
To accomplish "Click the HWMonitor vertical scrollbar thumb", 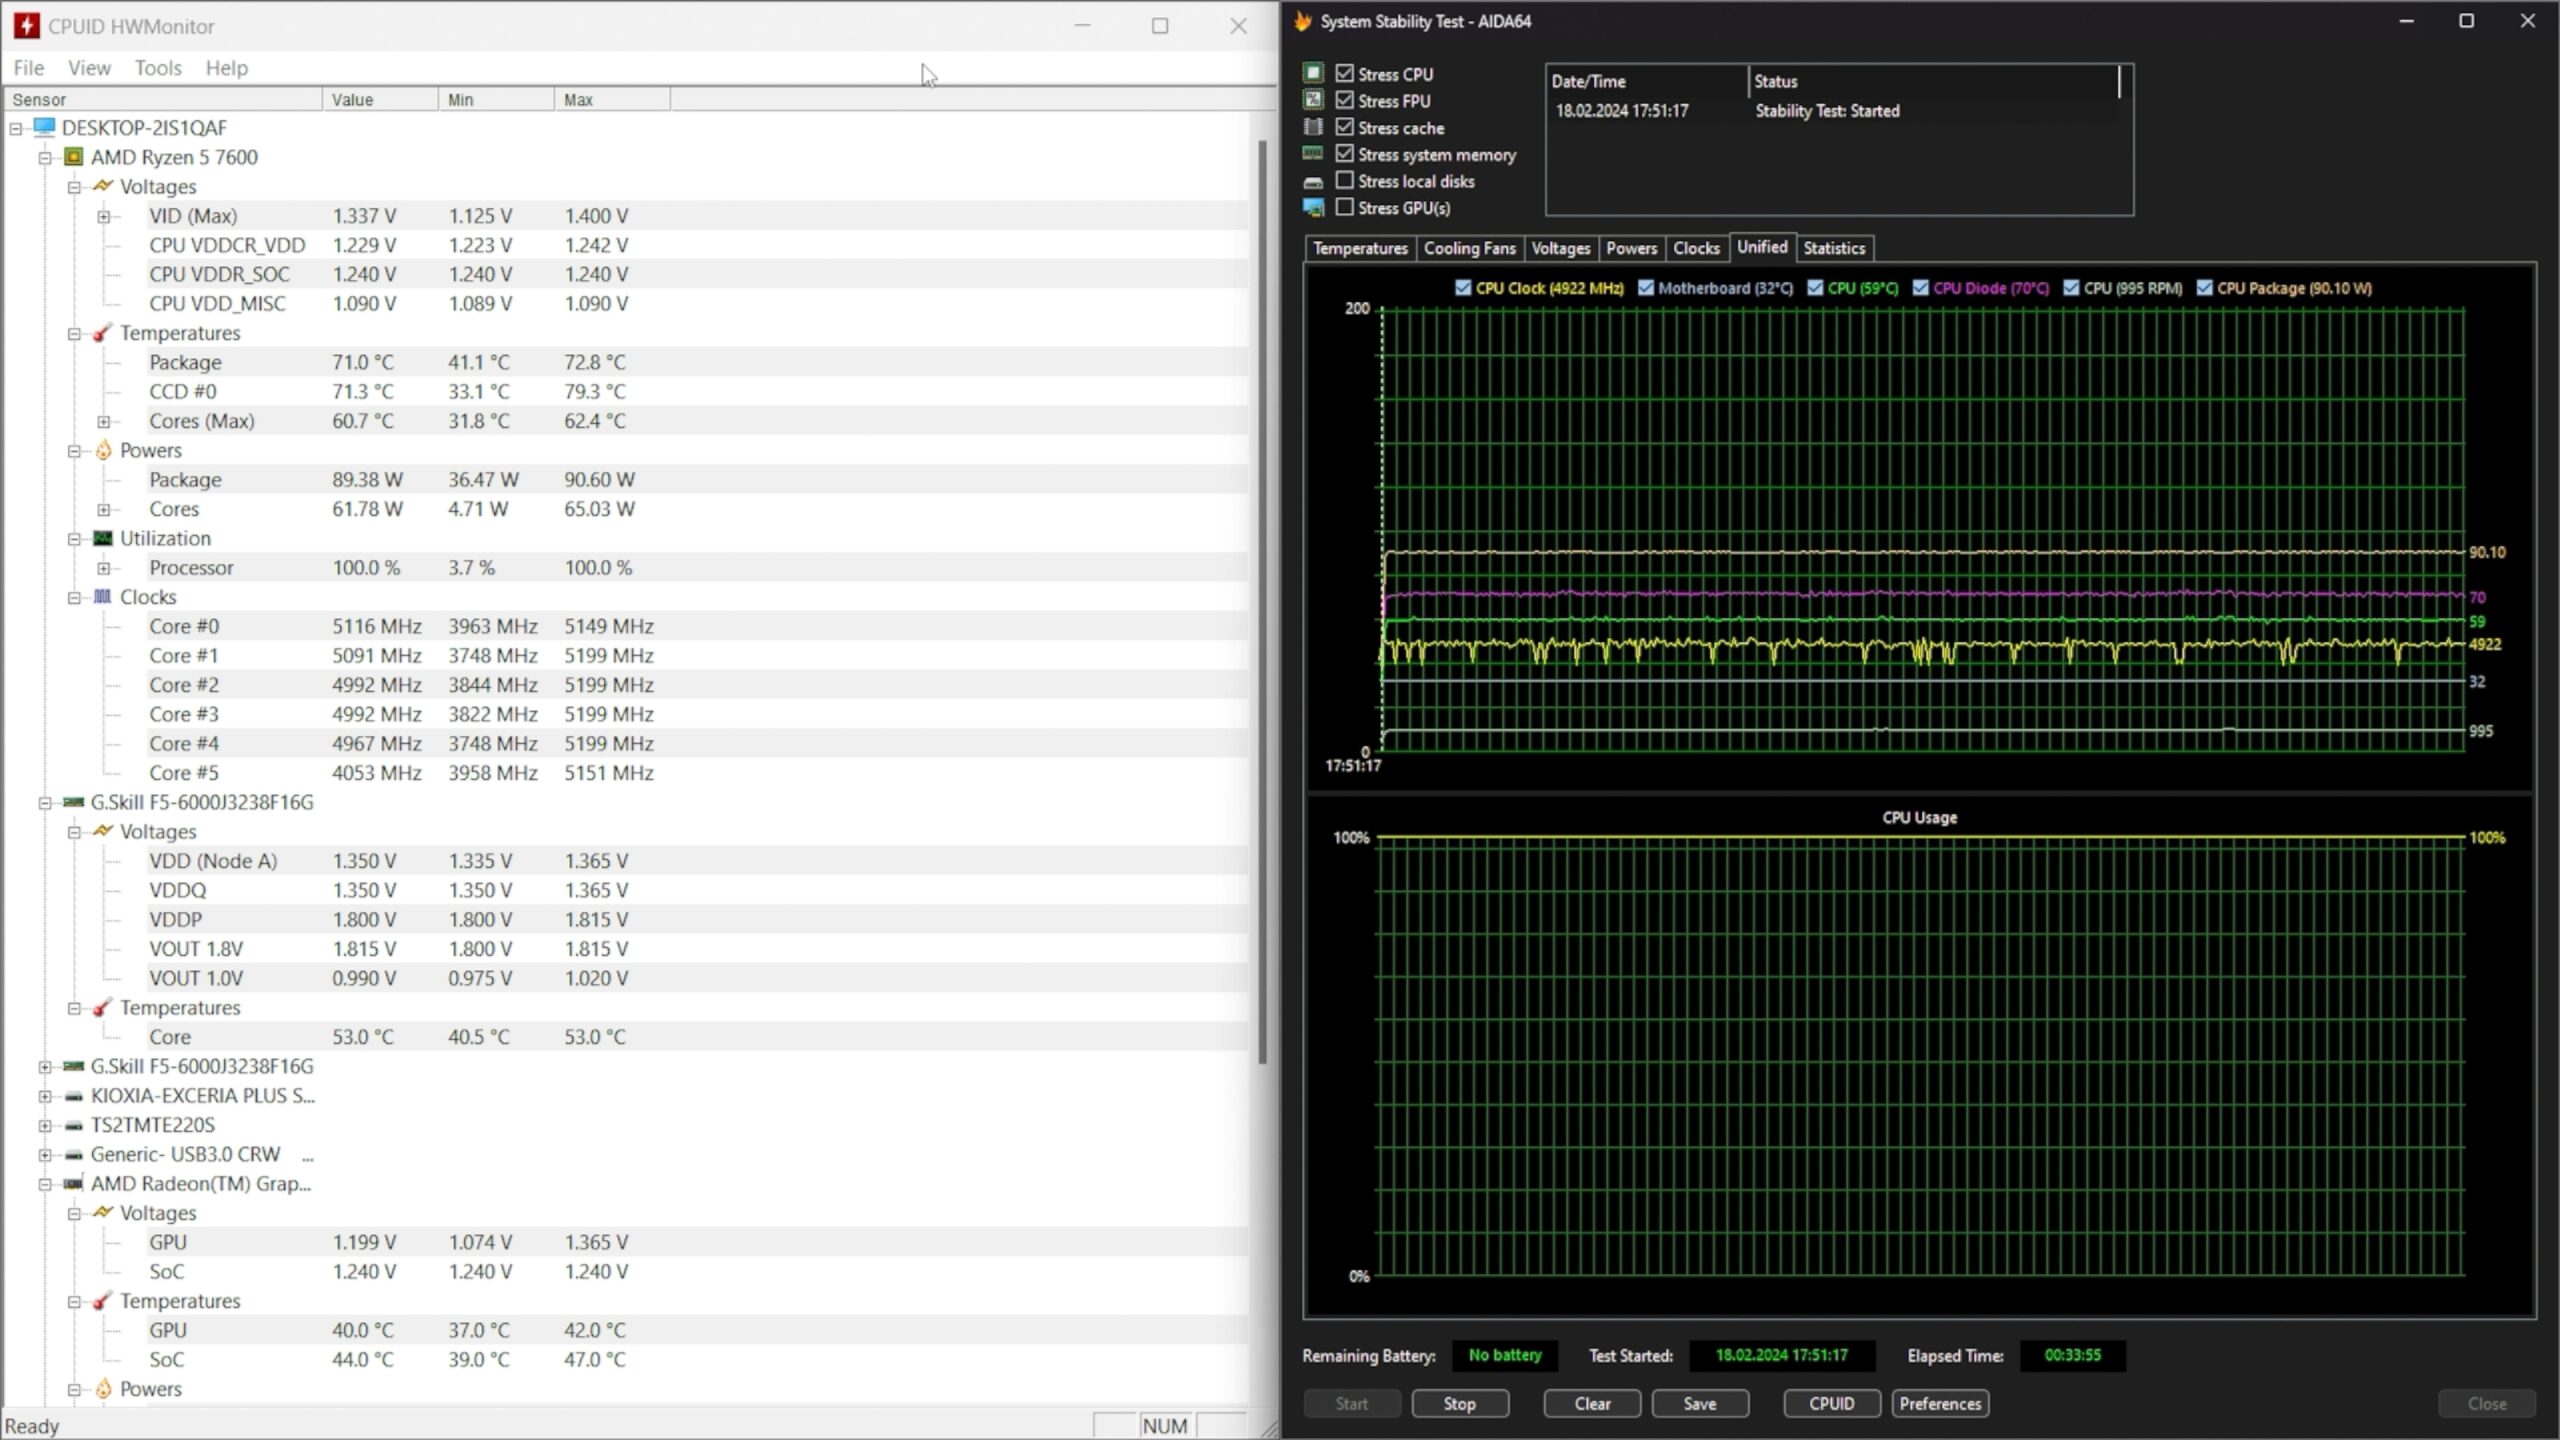I will [1262, 600].
